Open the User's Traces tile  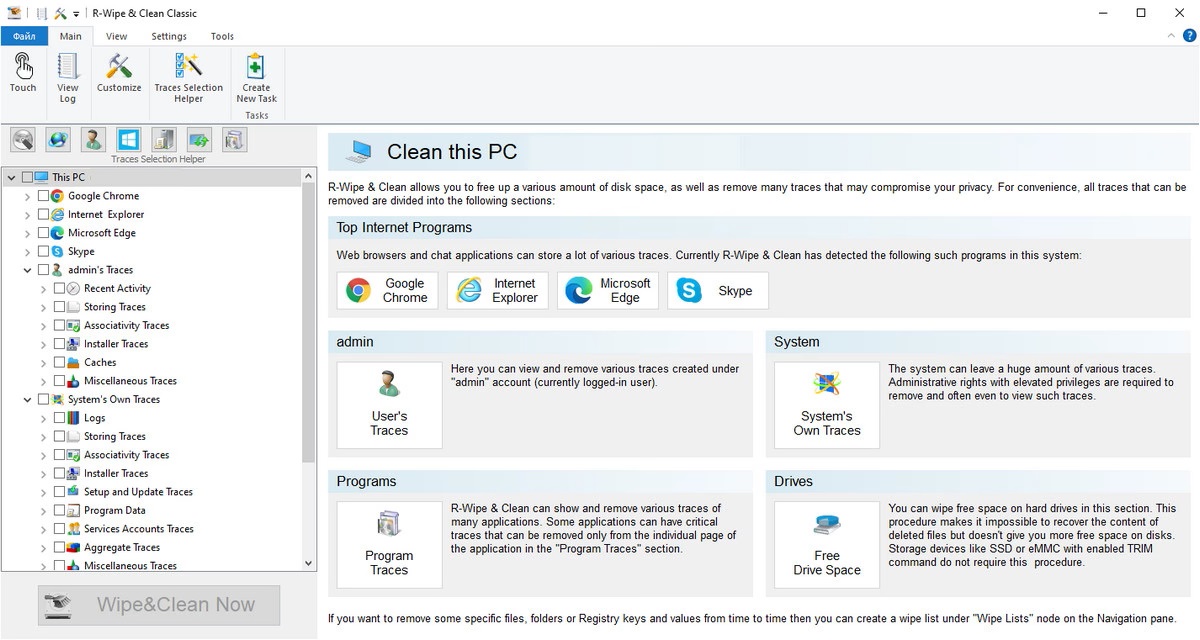point(389,405)
